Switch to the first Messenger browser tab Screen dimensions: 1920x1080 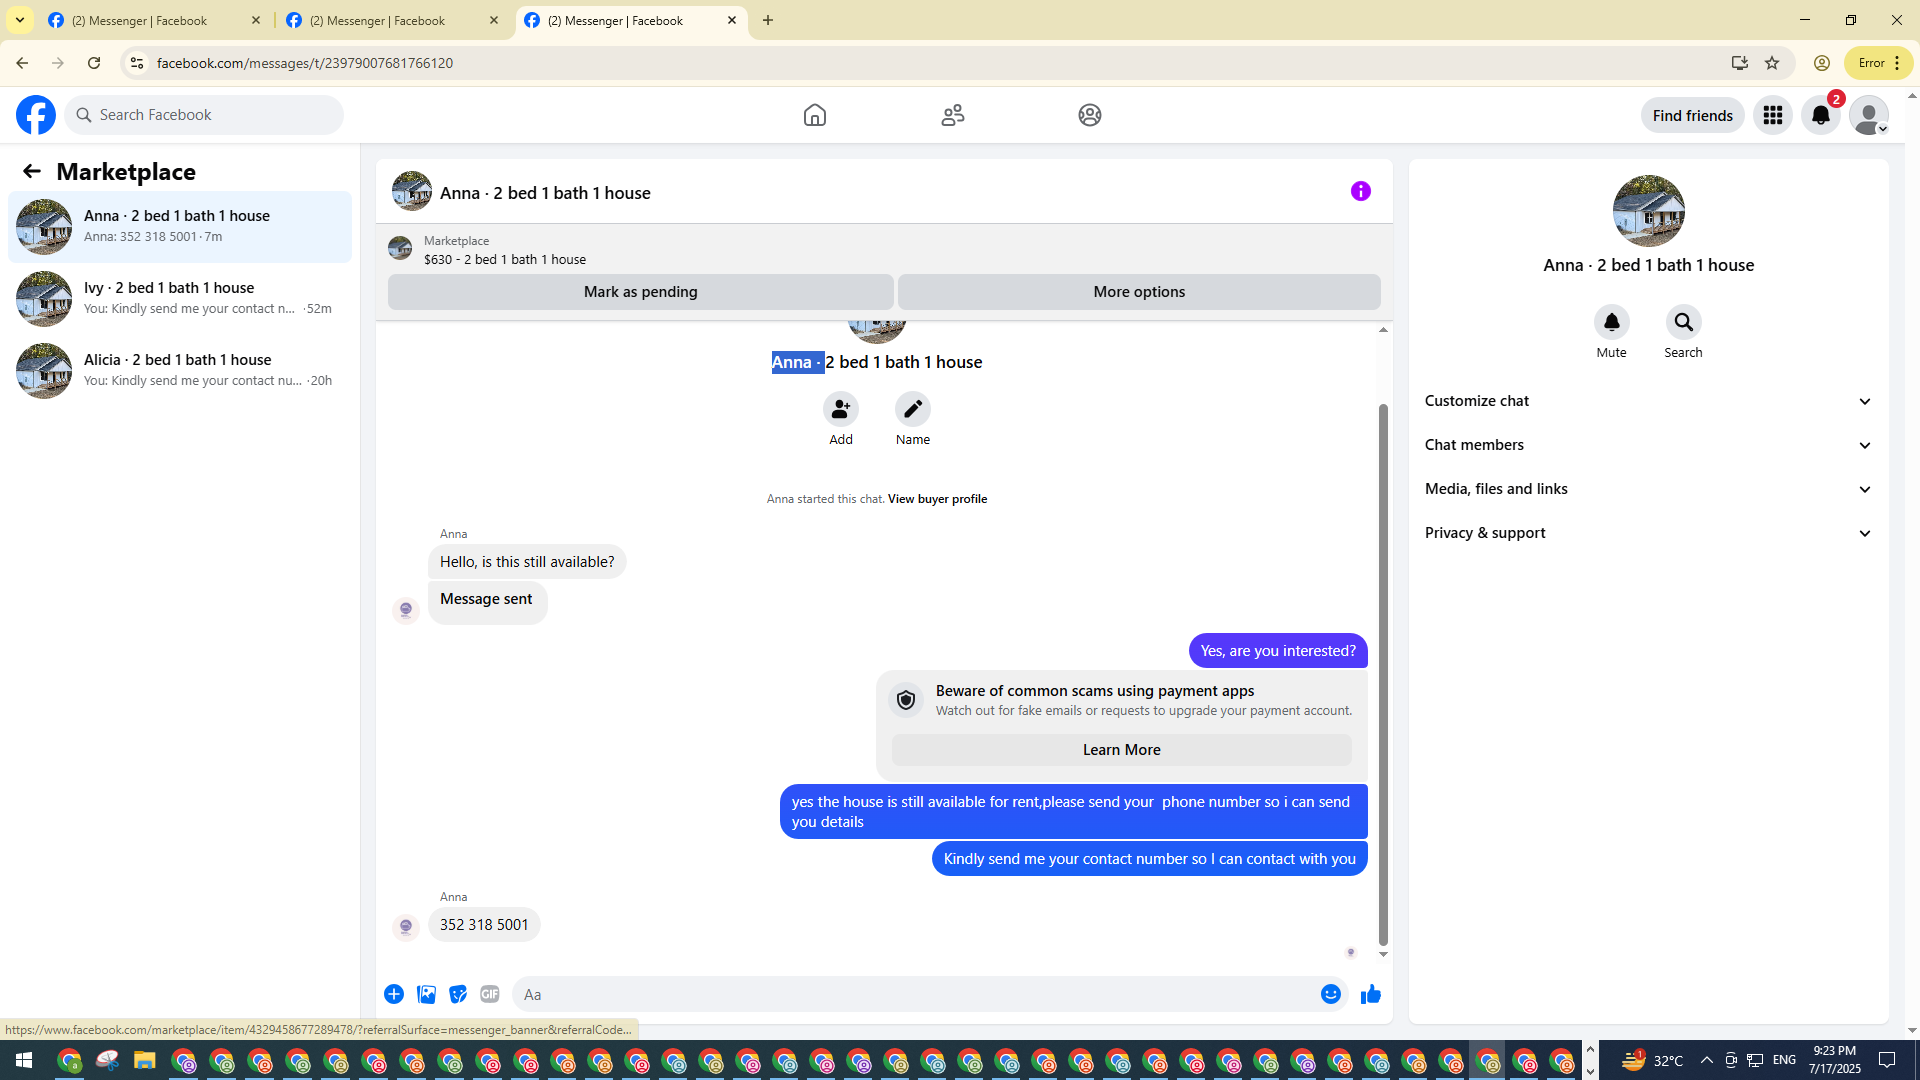(x=155, y=20)
